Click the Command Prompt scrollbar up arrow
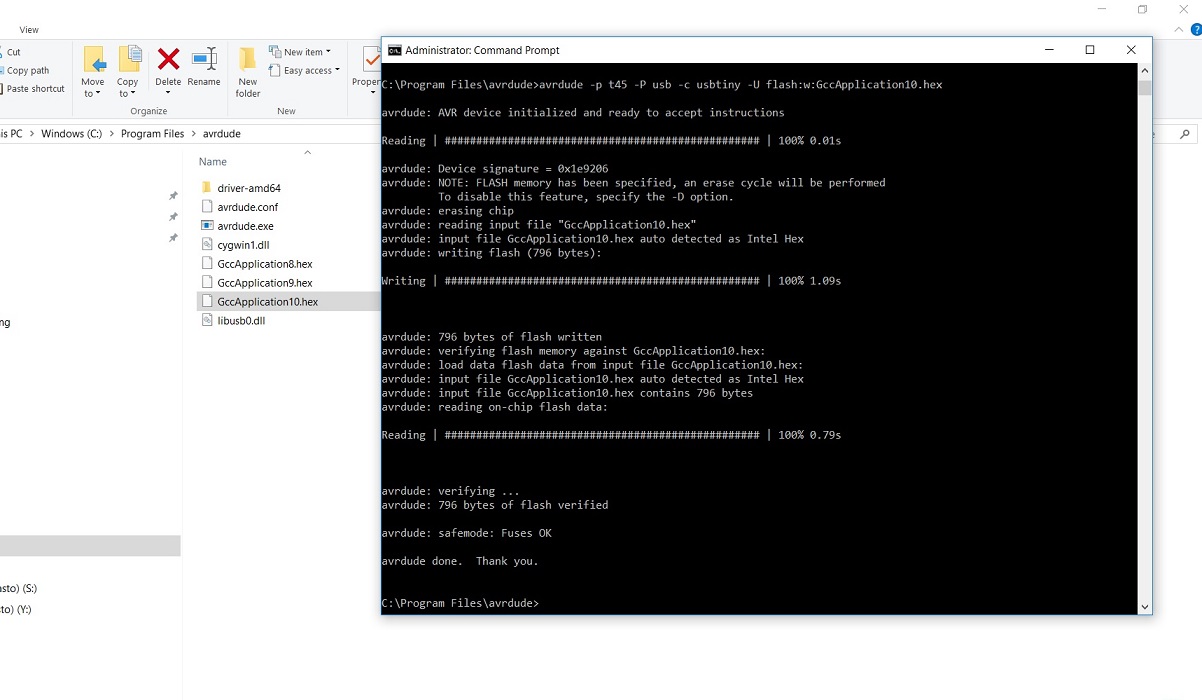Image resolution: width=1202 pixels, height=700 pixels. (1145, 72)
